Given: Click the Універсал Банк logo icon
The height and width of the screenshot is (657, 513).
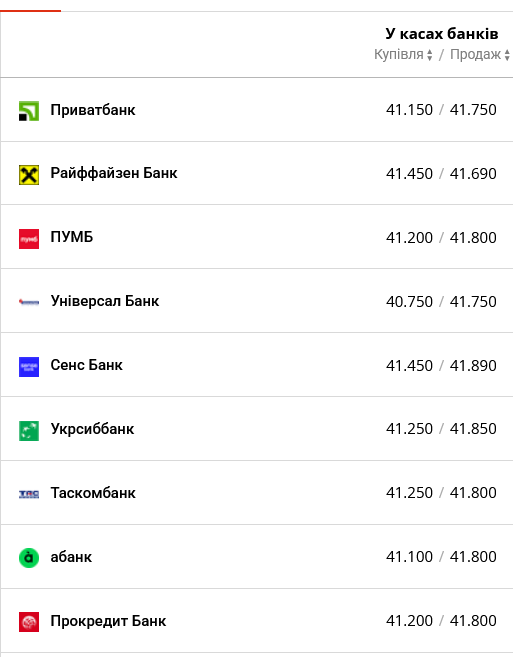Looking at the screenshot, I should 29,302.
